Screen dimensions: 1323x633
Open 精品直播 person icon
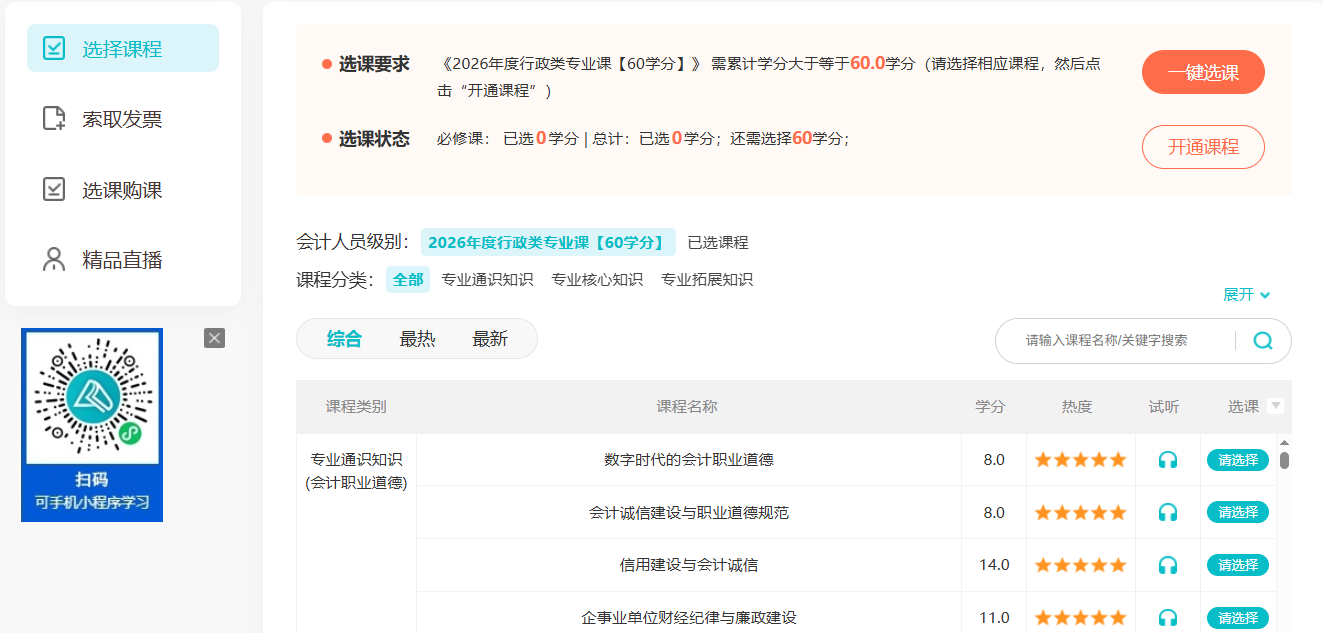(x=54, y=260)
